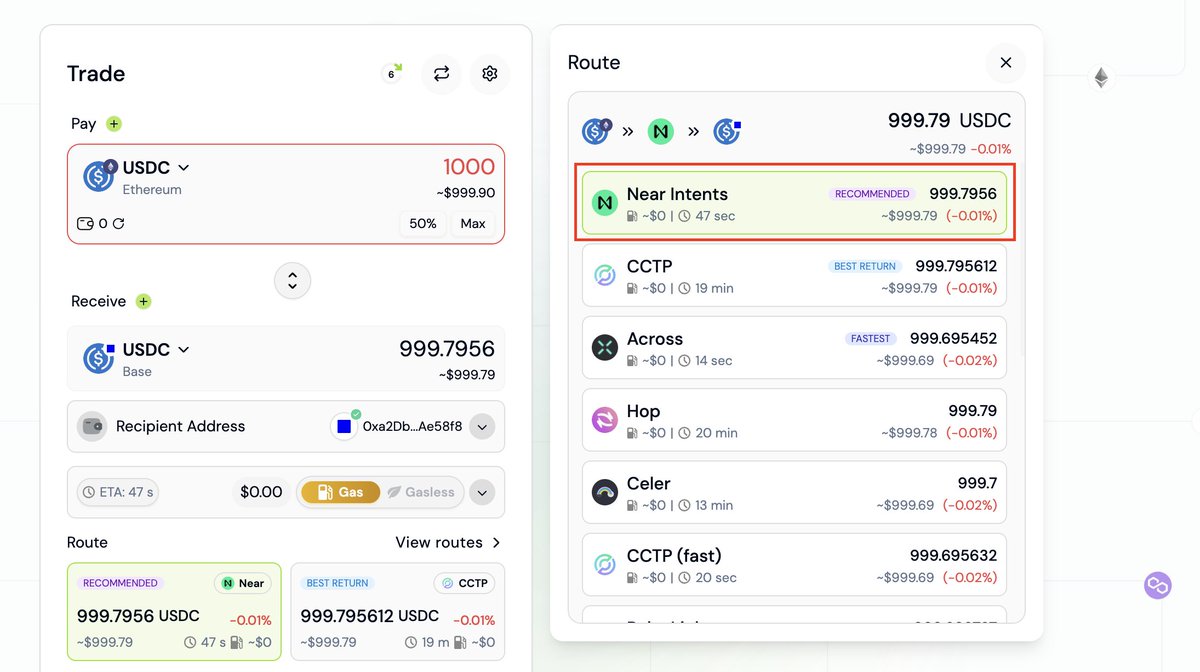This screenshot has width=1200, height=672.
Task: Click the 999.79 USDC route total
Action: [949, 121]
